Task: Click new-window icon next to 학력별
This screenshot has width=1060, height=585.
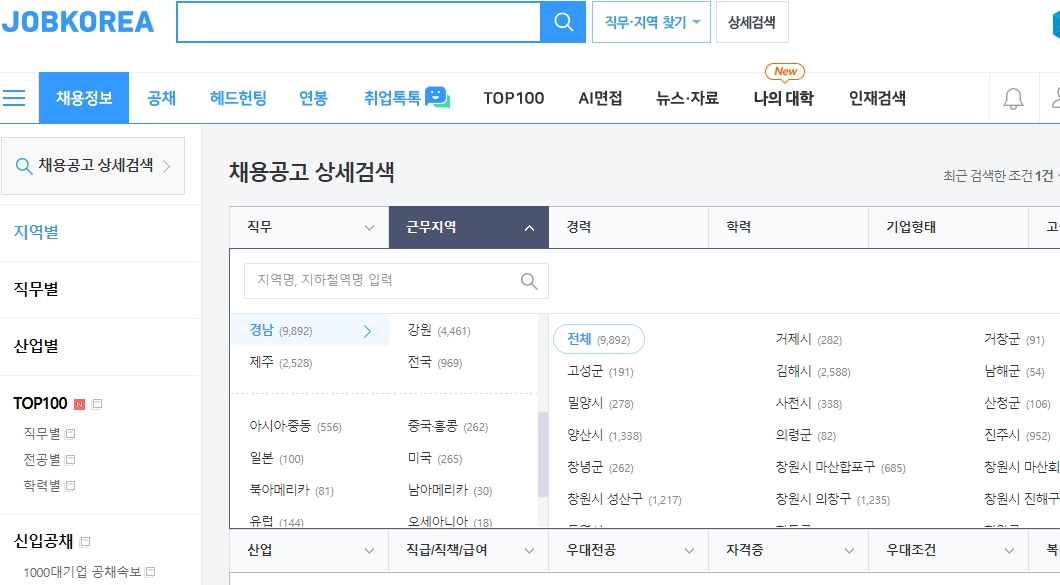Action: [70, 486]
